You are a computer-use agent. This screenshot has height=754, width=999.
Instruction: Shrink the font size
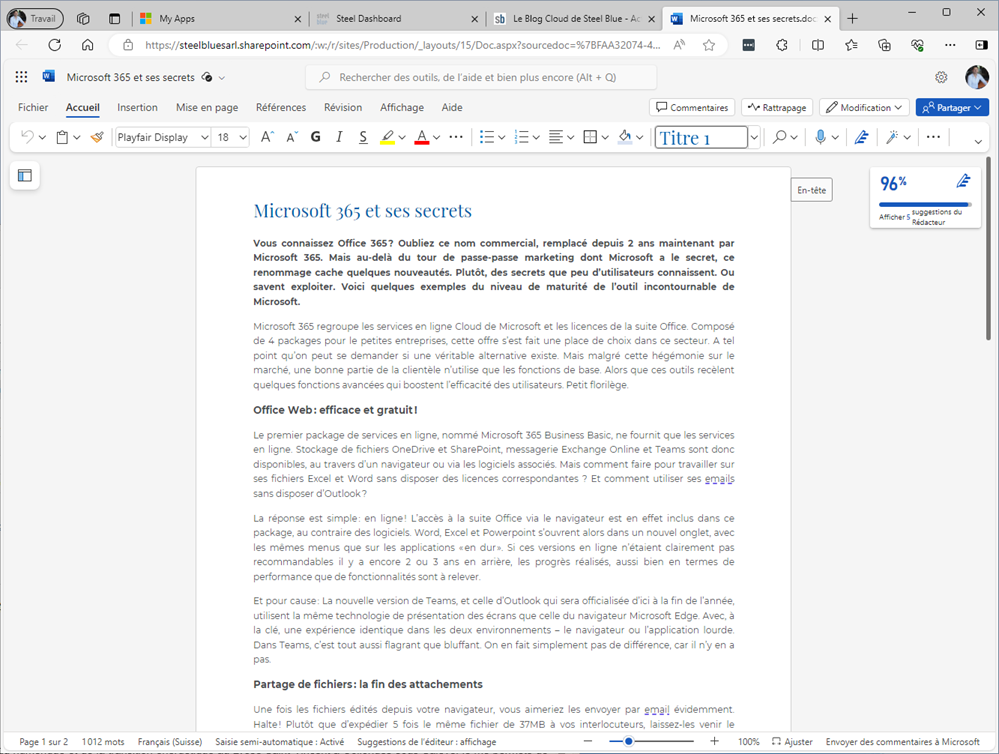(x=292, y=137)
